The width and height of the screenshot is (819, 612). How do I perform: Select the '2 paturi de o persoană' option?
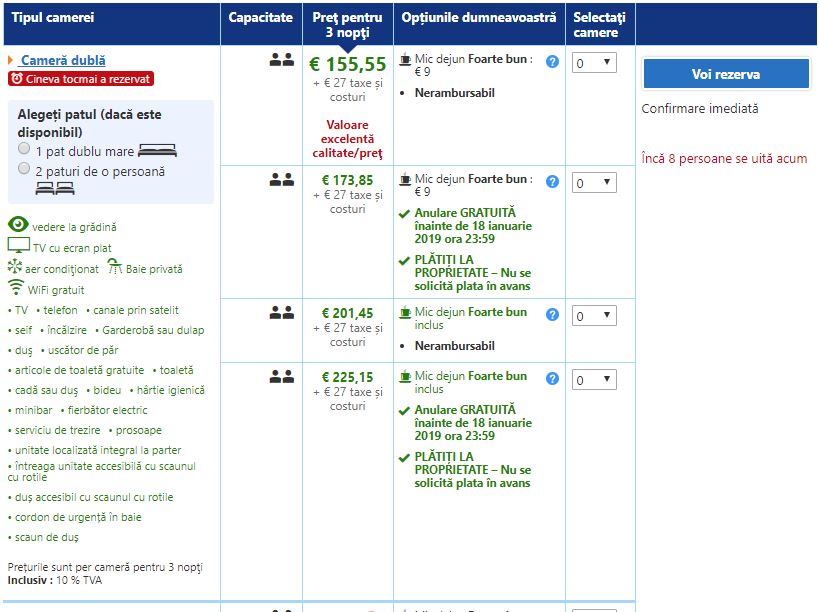pos(24,170)
